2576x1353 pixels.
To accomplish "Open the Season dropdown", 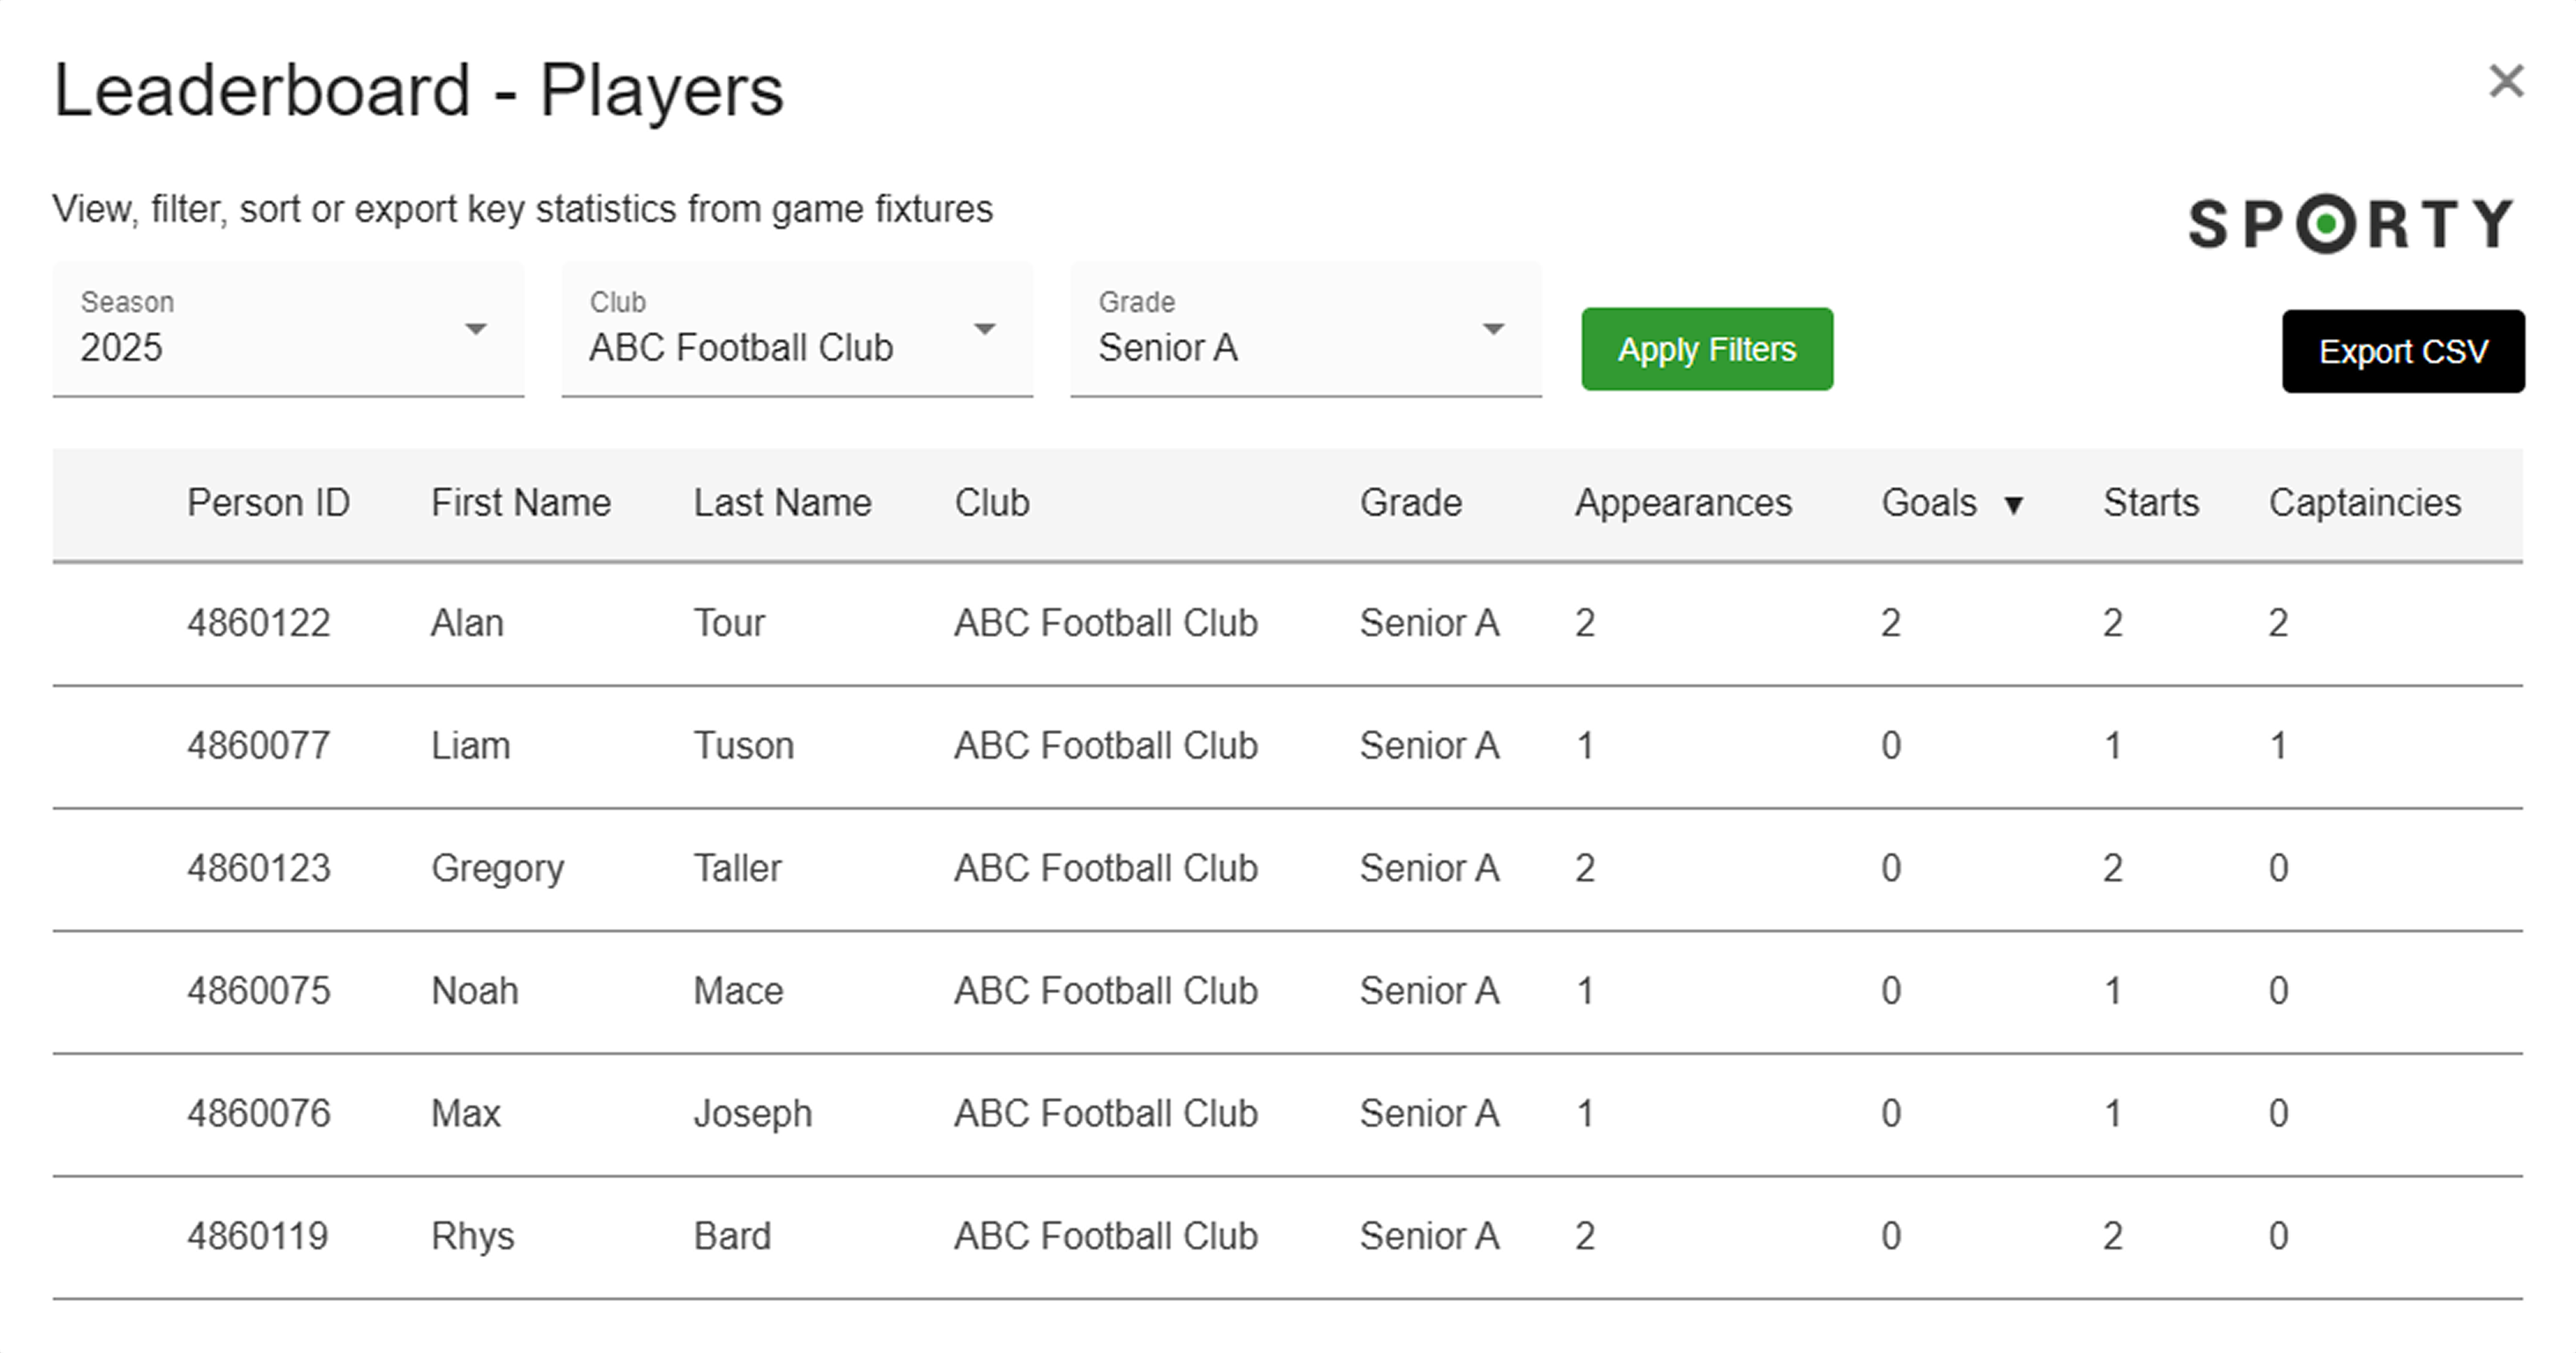I will (x=288, y=330).
